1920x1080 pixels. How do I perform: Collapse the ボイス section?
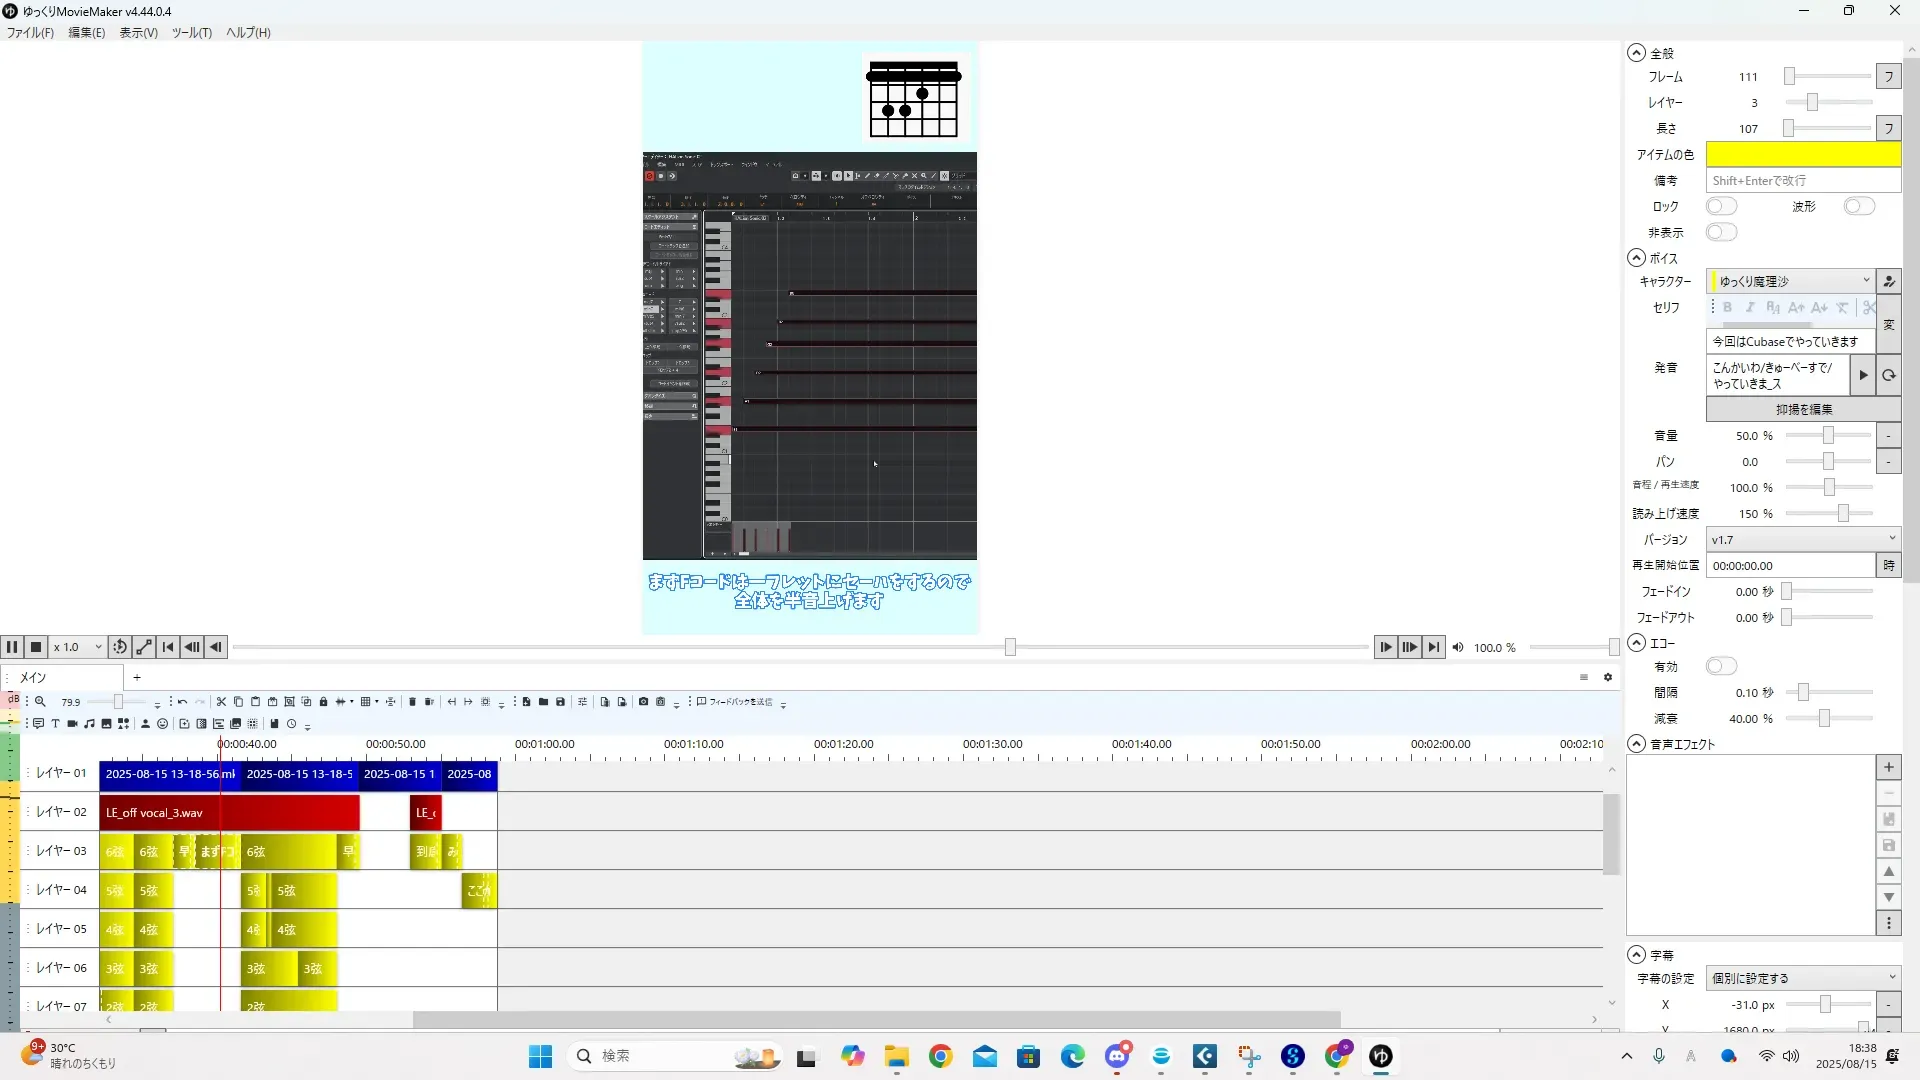pos(1636,257)
